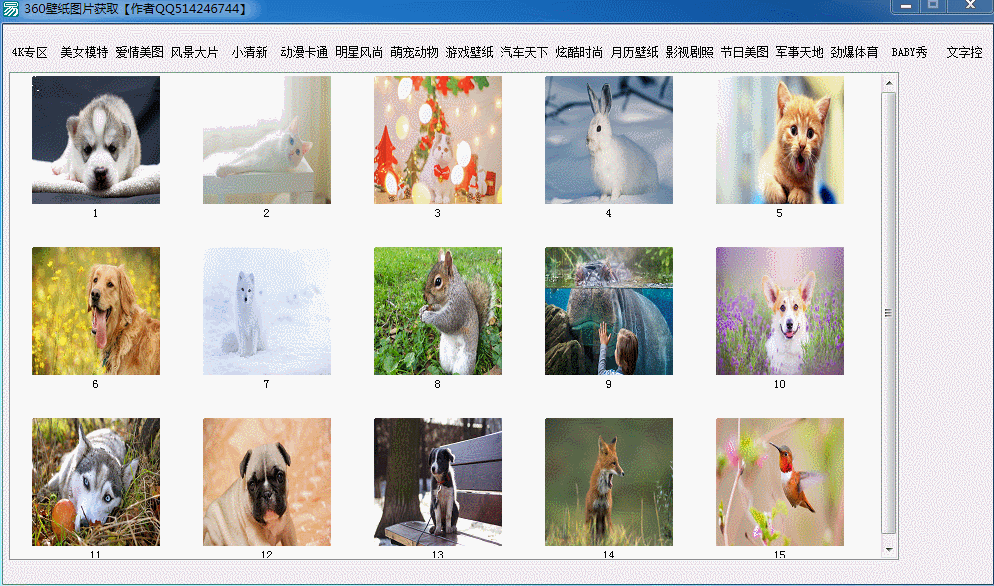Maximize the wallpaper app window
The image size is (994, 586).
coord(933,6)
